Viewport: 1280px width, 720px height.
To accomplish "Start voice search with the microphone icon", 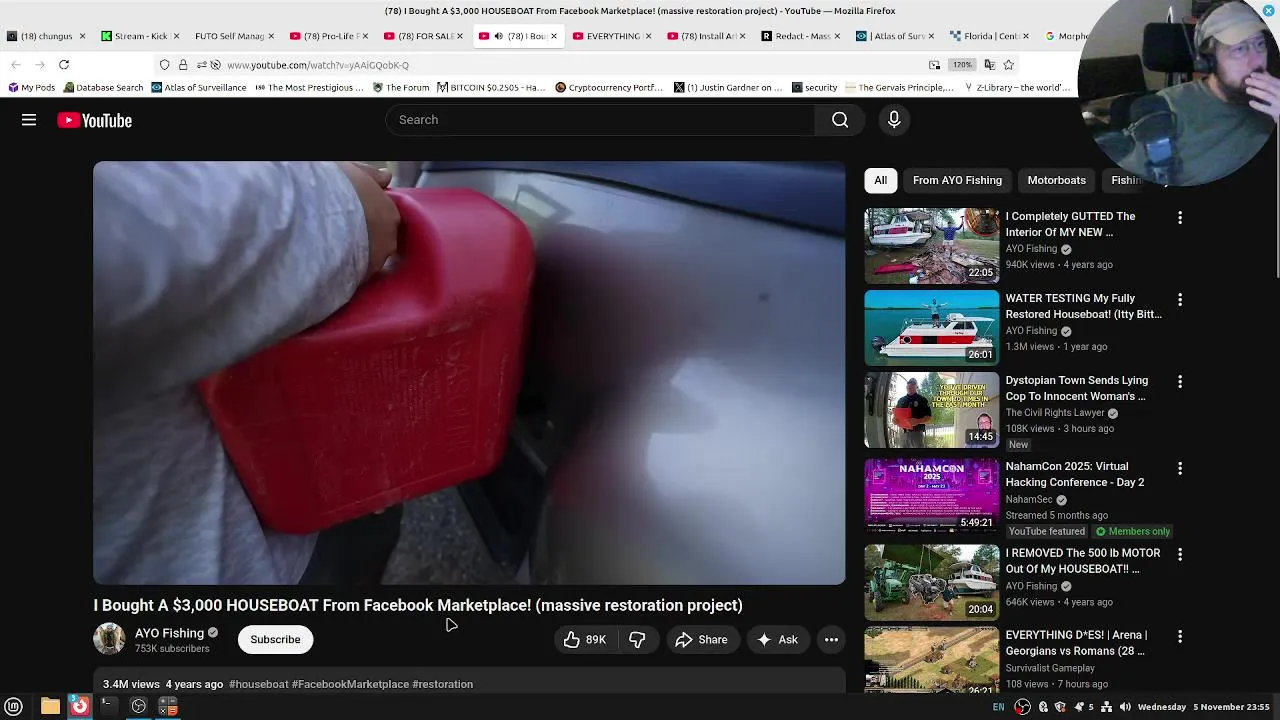I will pyautogui.click(x=894, y=120).
